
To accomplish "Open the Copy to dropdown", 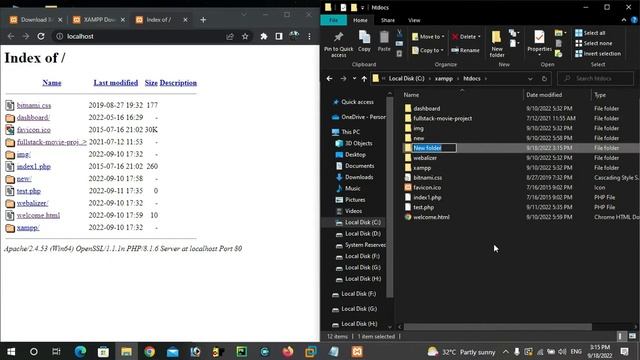I will point(427,50).
